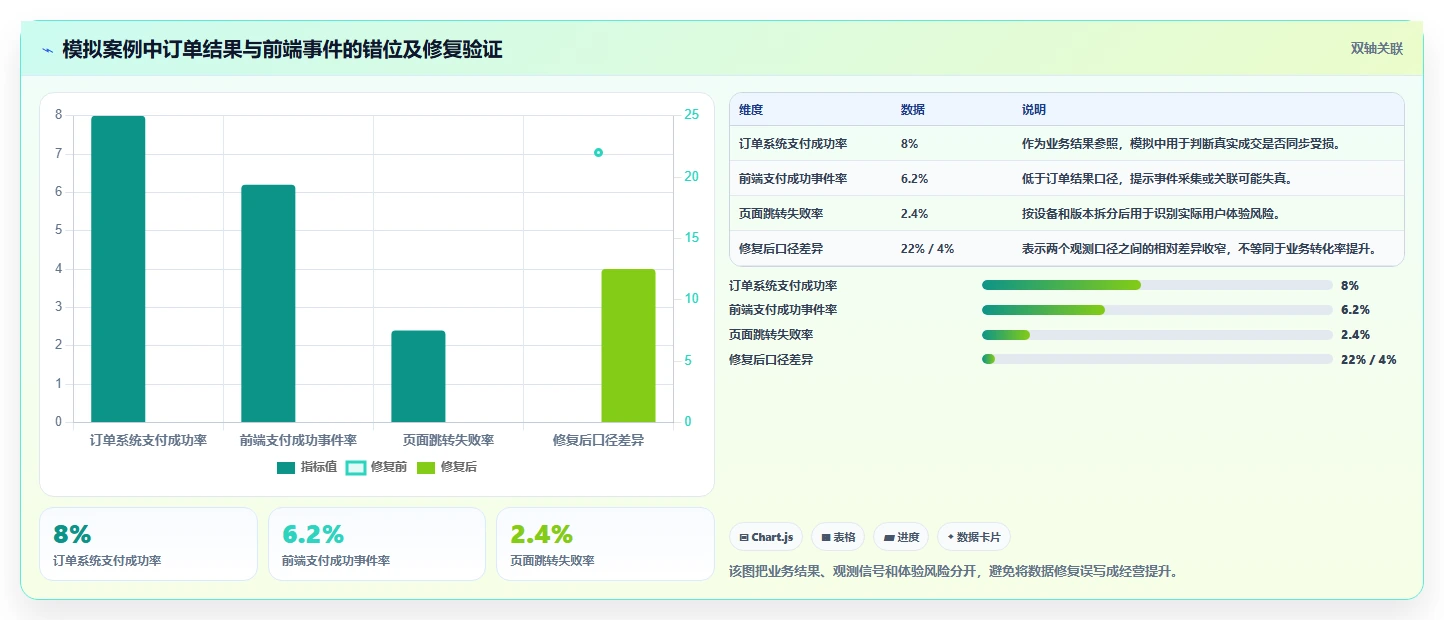Click the chart x-axis label 订单系统支付成功率
The image size is (1444, 620).
coord(148,440)
